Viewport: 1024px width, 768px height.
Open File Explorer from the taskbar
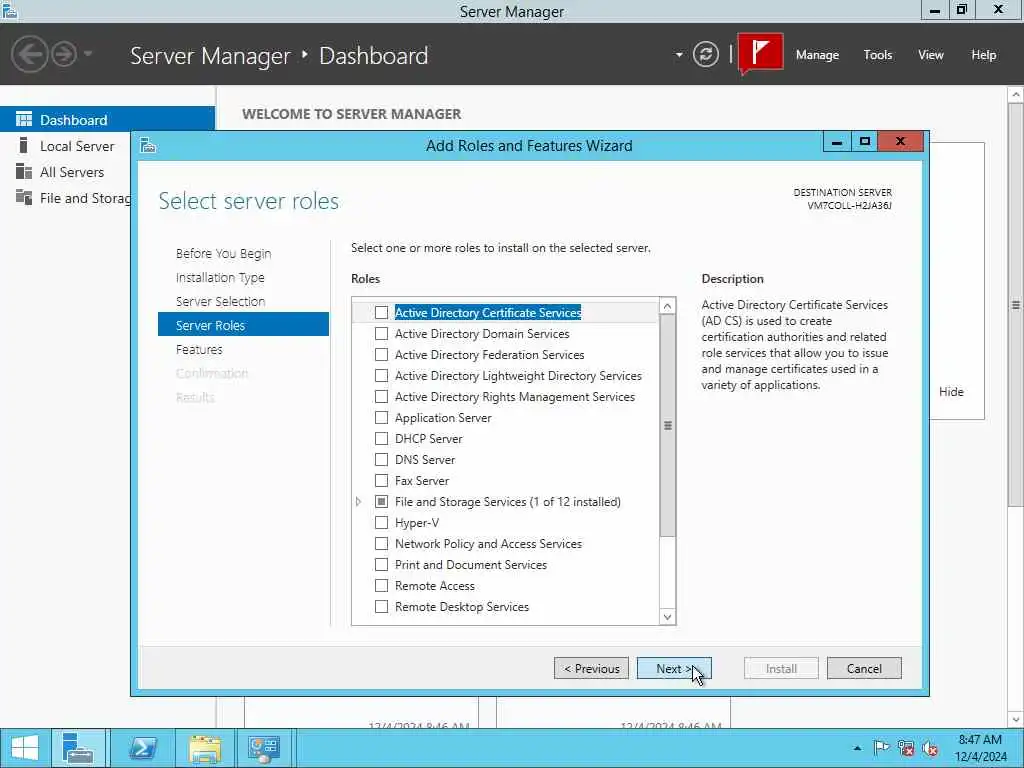(204, 748)
